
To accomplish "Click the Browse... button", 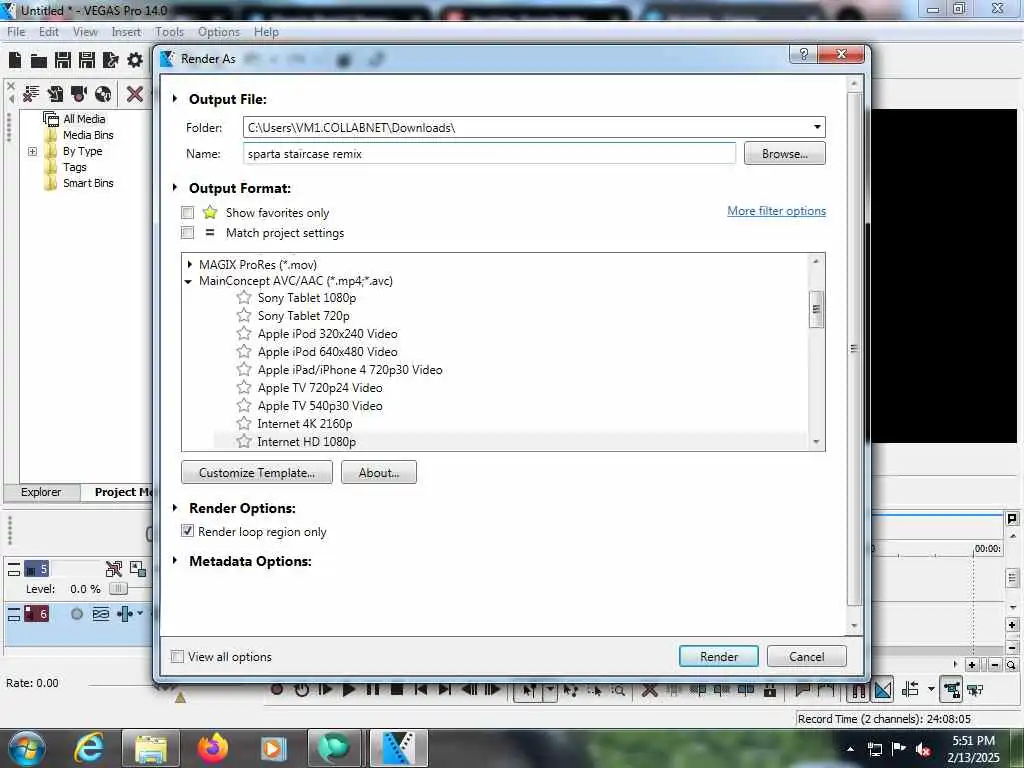I will point(784,153).
